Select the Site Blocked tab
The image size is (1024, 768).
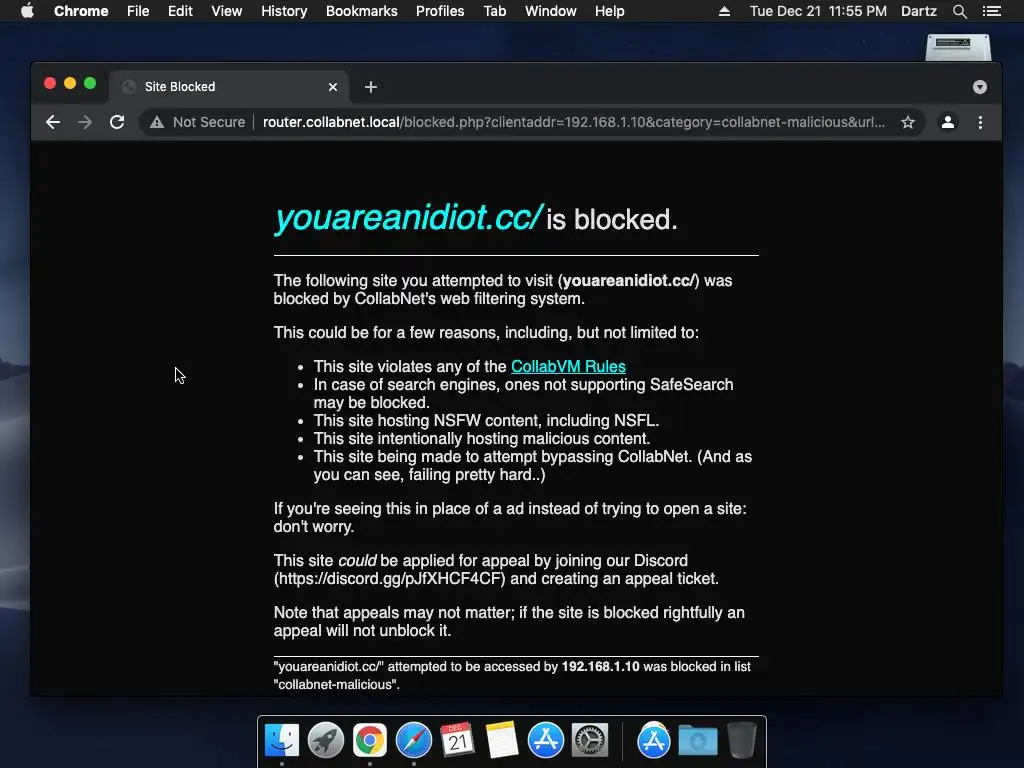[x=229, y=87]
